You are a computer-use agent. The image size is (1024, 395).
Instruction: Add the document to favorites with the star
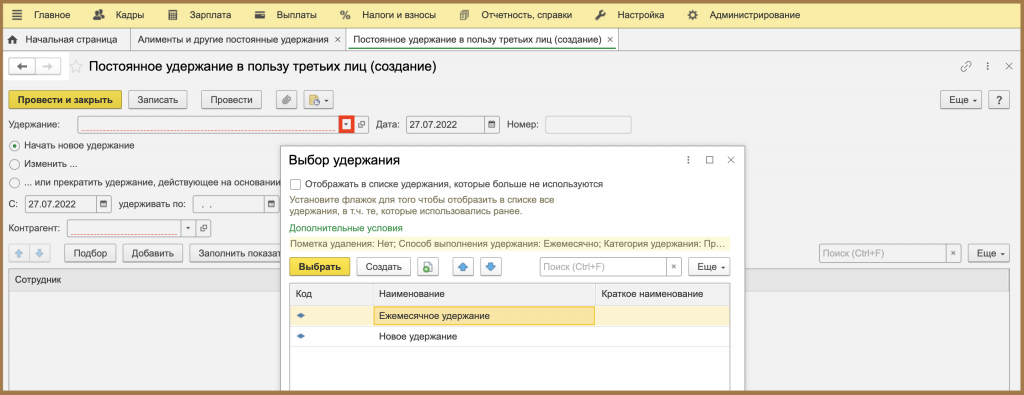tap(76, 67)
